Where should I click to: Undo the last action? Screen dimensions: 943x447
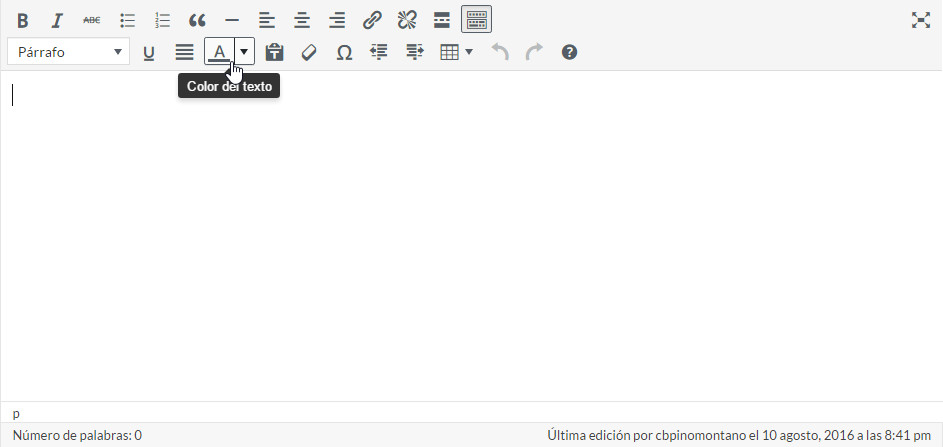(x=500, y=52)
